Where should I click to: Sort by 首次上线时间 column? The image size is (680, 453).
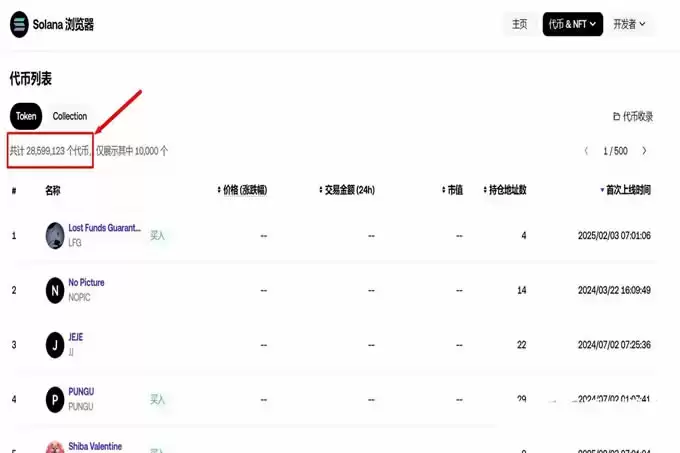tap(625, 190)
